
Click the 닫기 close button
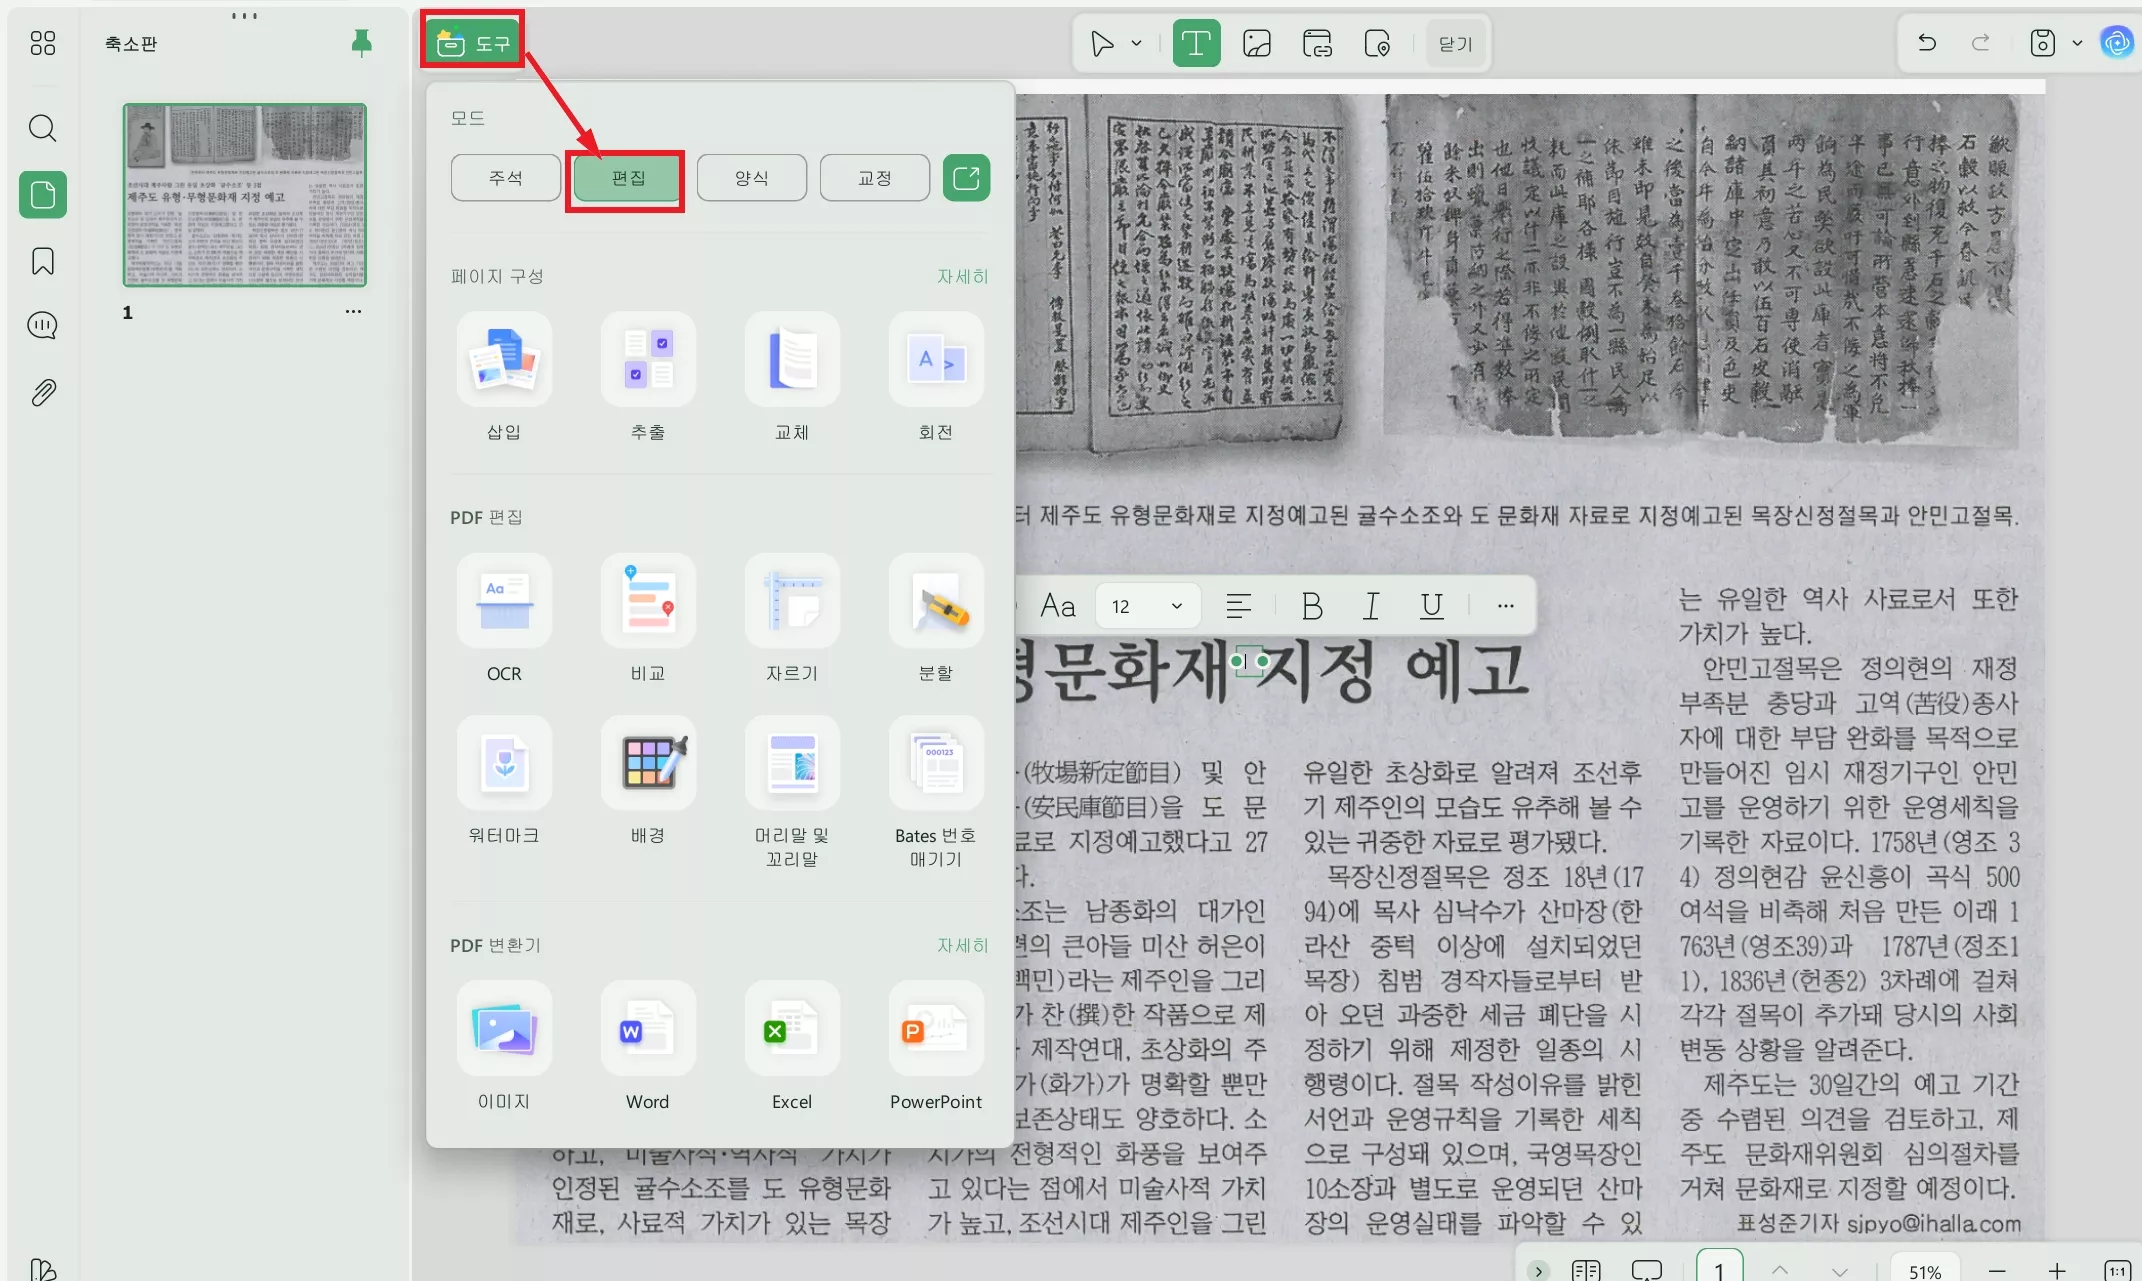pos(1455,43)
